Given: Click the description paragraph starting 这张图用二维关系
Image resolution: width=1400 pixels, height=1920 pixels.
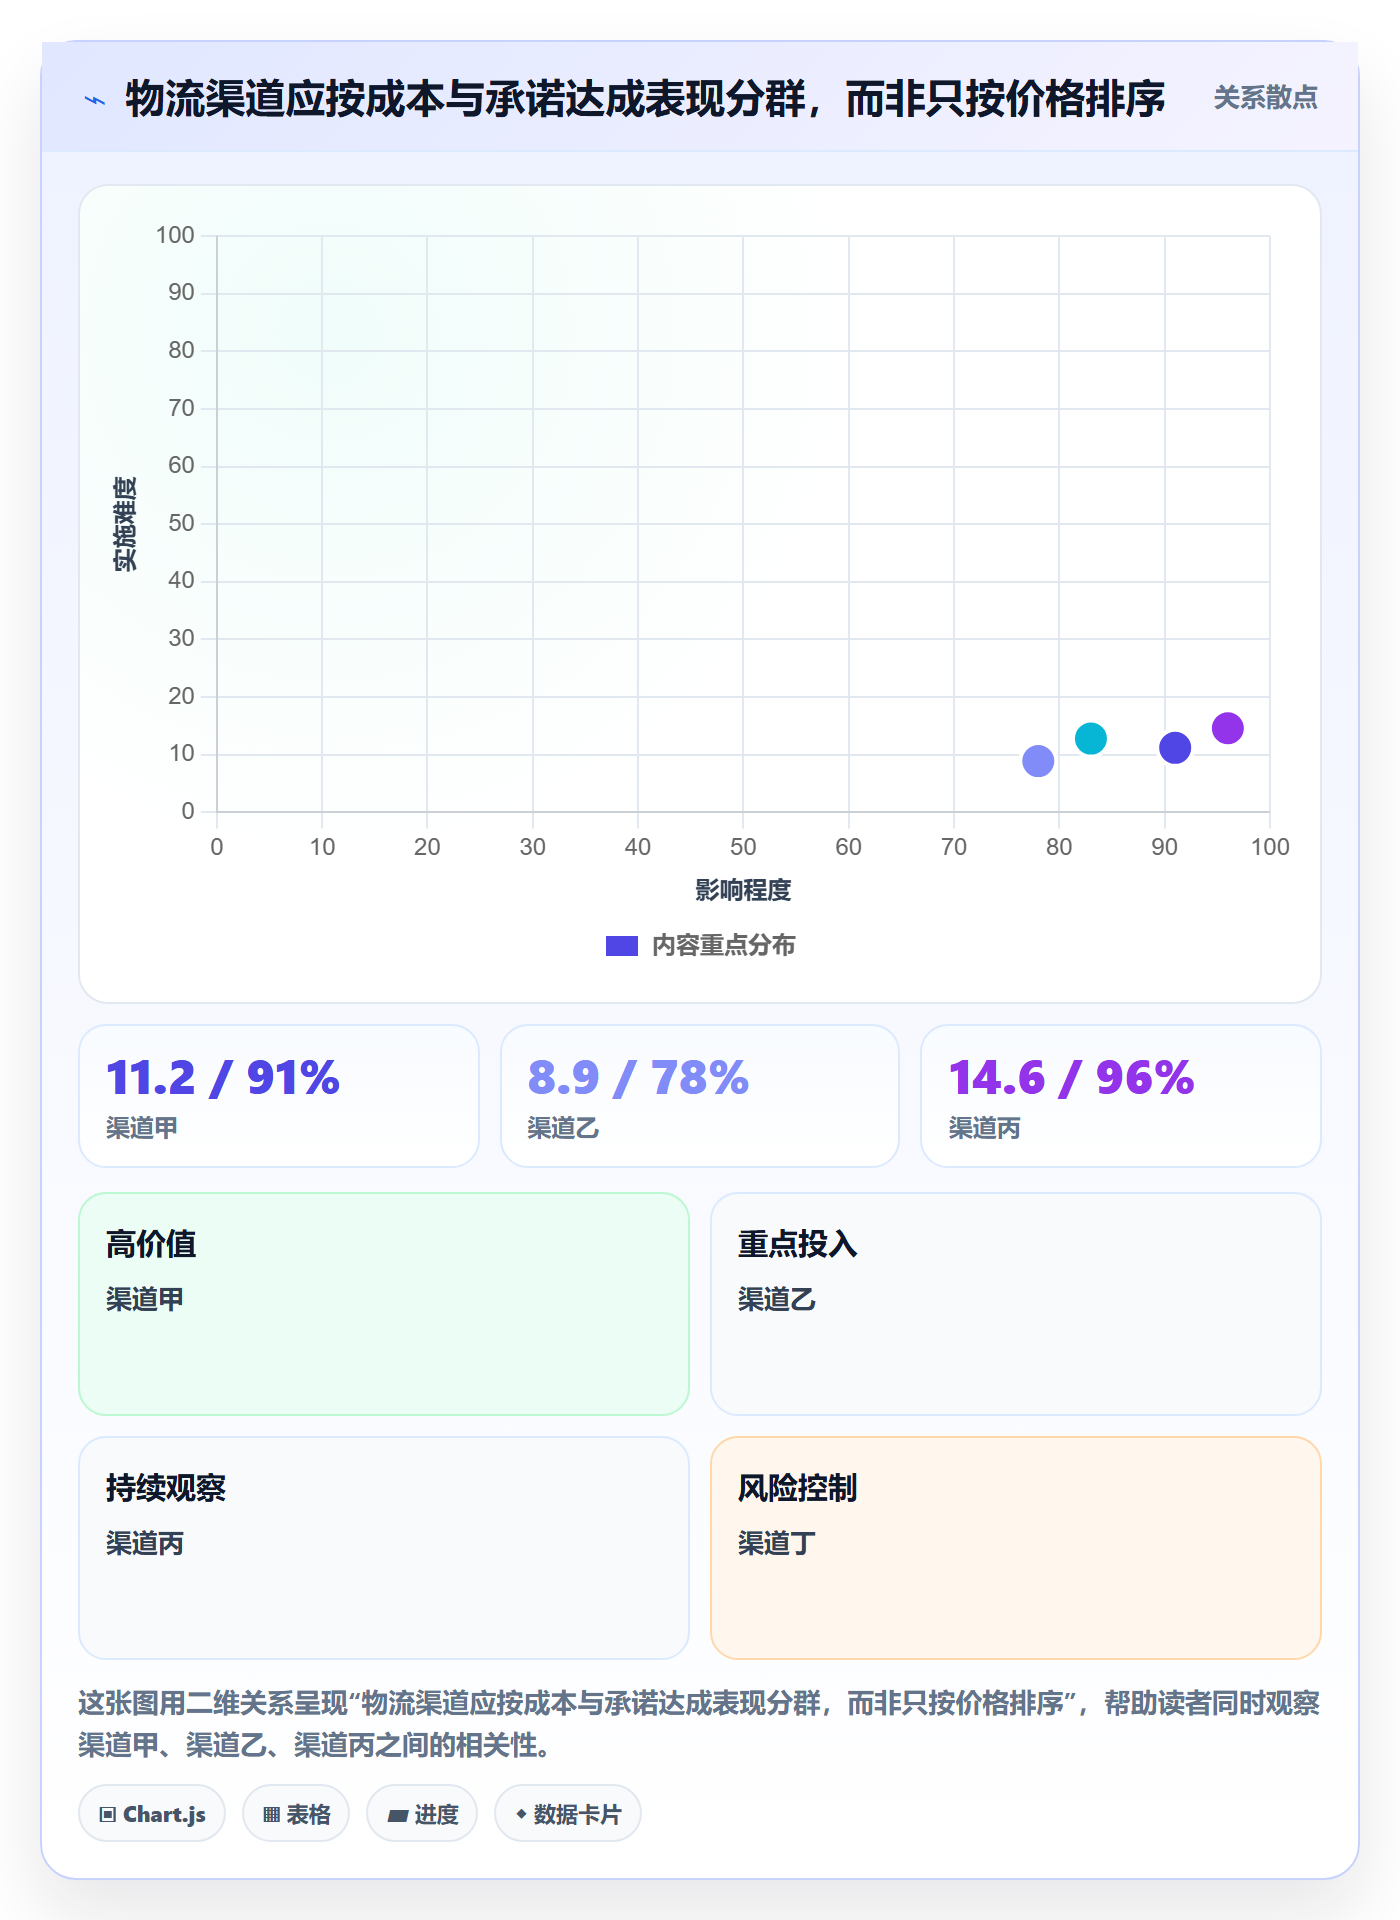Looking at the screenshot, I should click(700, 1724).
